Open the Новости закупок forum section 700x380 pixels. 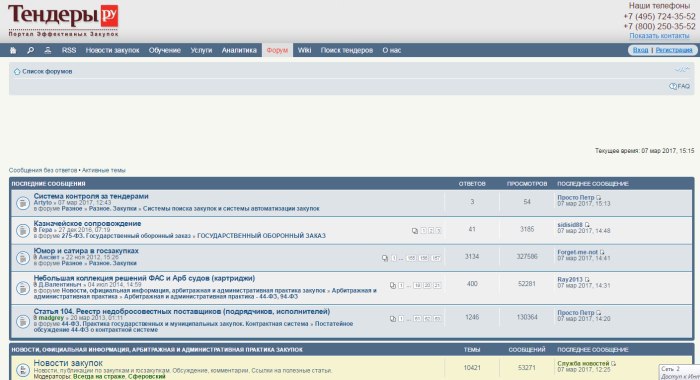[x=68, y=363]
